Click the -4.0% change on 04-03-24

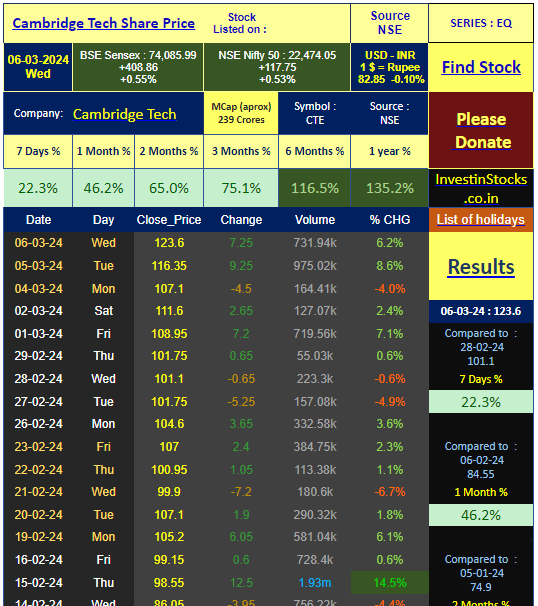390,289
